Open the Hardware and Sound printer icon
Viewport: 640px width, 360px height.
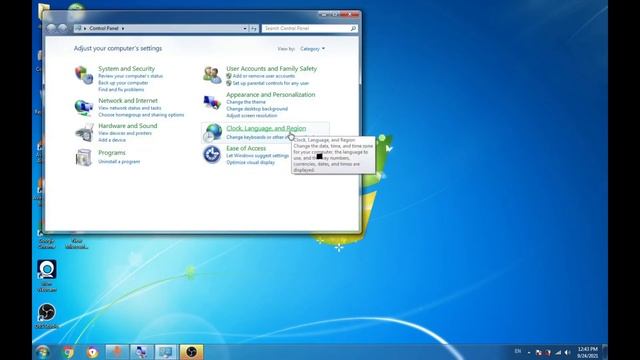click(84, 133)
